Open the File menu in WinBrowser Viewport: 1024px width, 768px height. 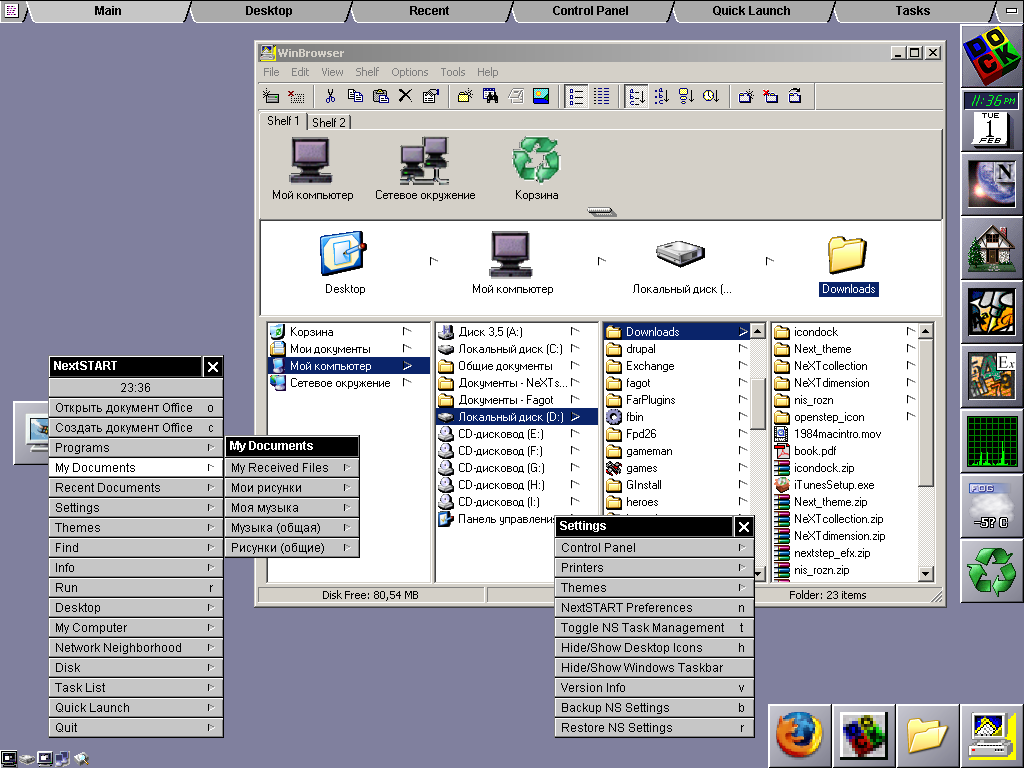(x=271, y=72)
